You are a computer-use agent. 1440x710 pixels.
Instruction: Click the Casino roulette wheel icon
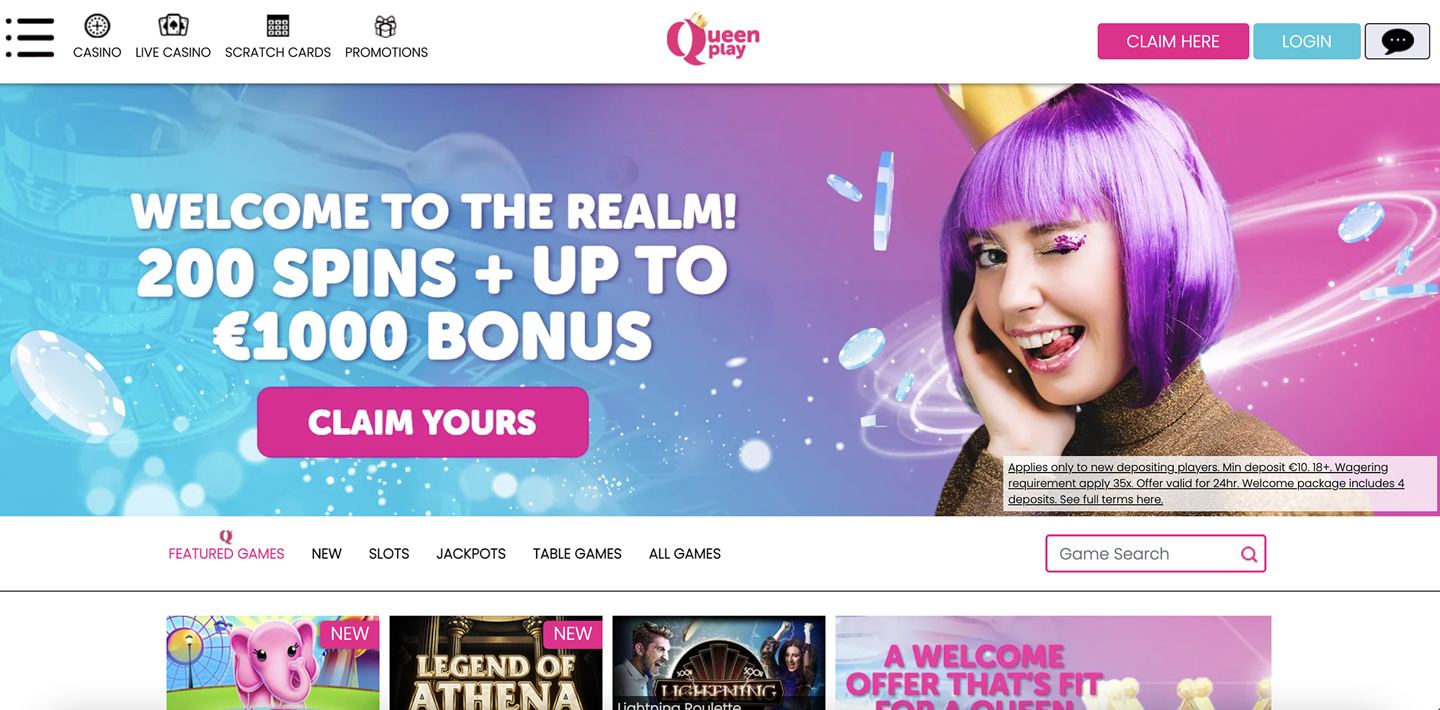point(97,25)
